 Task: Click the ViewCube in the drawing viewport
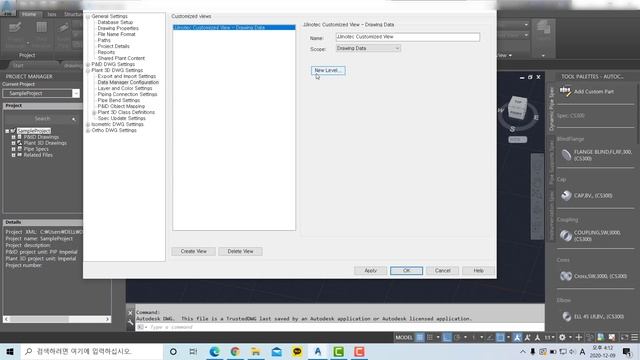(517, 108)
